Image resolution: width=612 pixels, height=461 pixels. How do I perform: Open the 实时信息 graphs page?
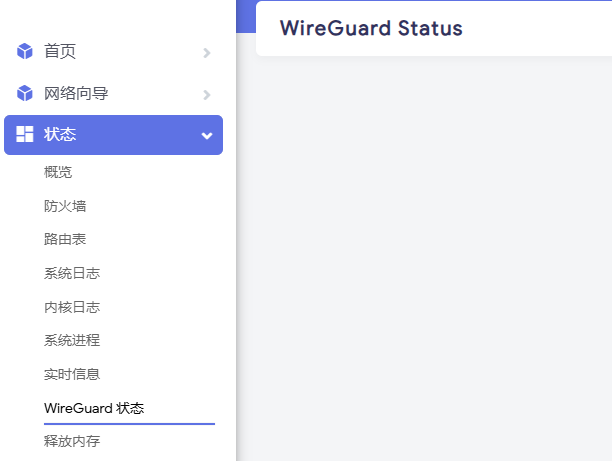coord(72,374)
